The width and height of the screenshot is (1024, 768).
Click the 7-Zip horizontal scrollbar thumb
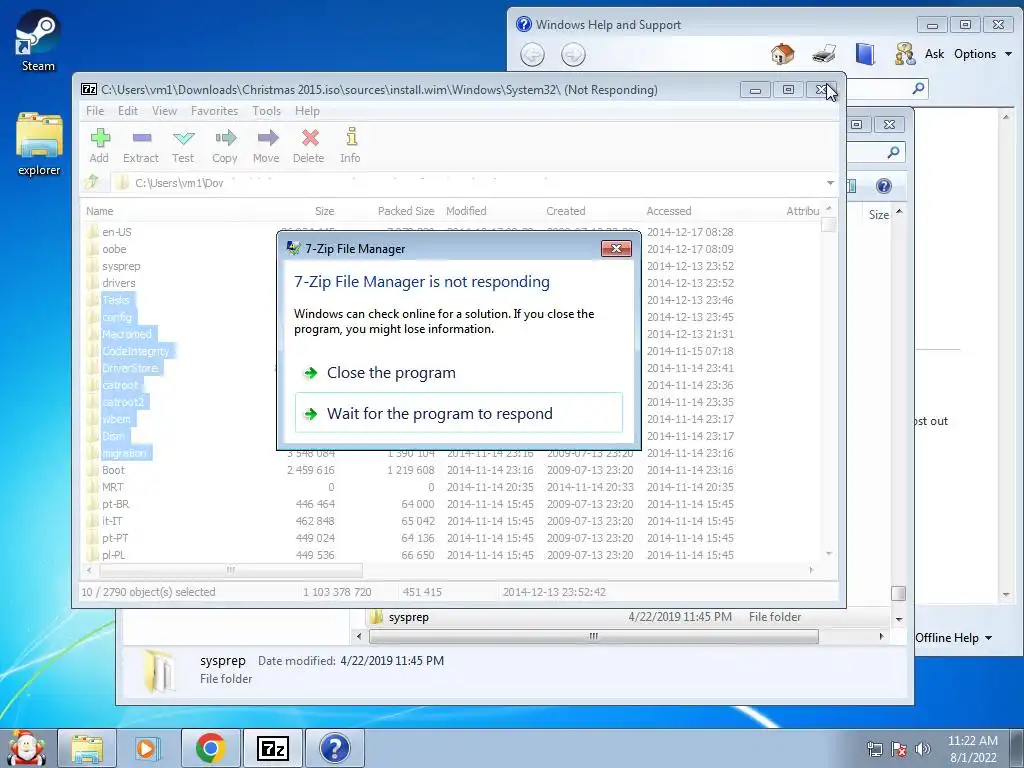231,570
